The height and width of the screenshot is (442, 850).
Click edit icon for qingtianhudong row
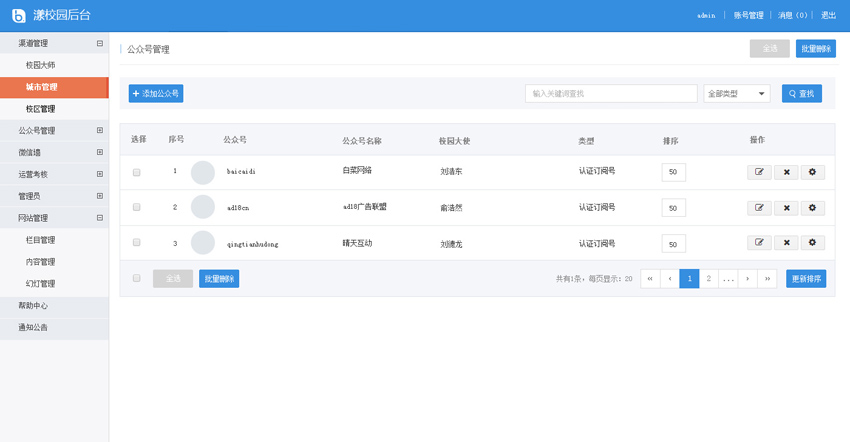tap(759, 243)
